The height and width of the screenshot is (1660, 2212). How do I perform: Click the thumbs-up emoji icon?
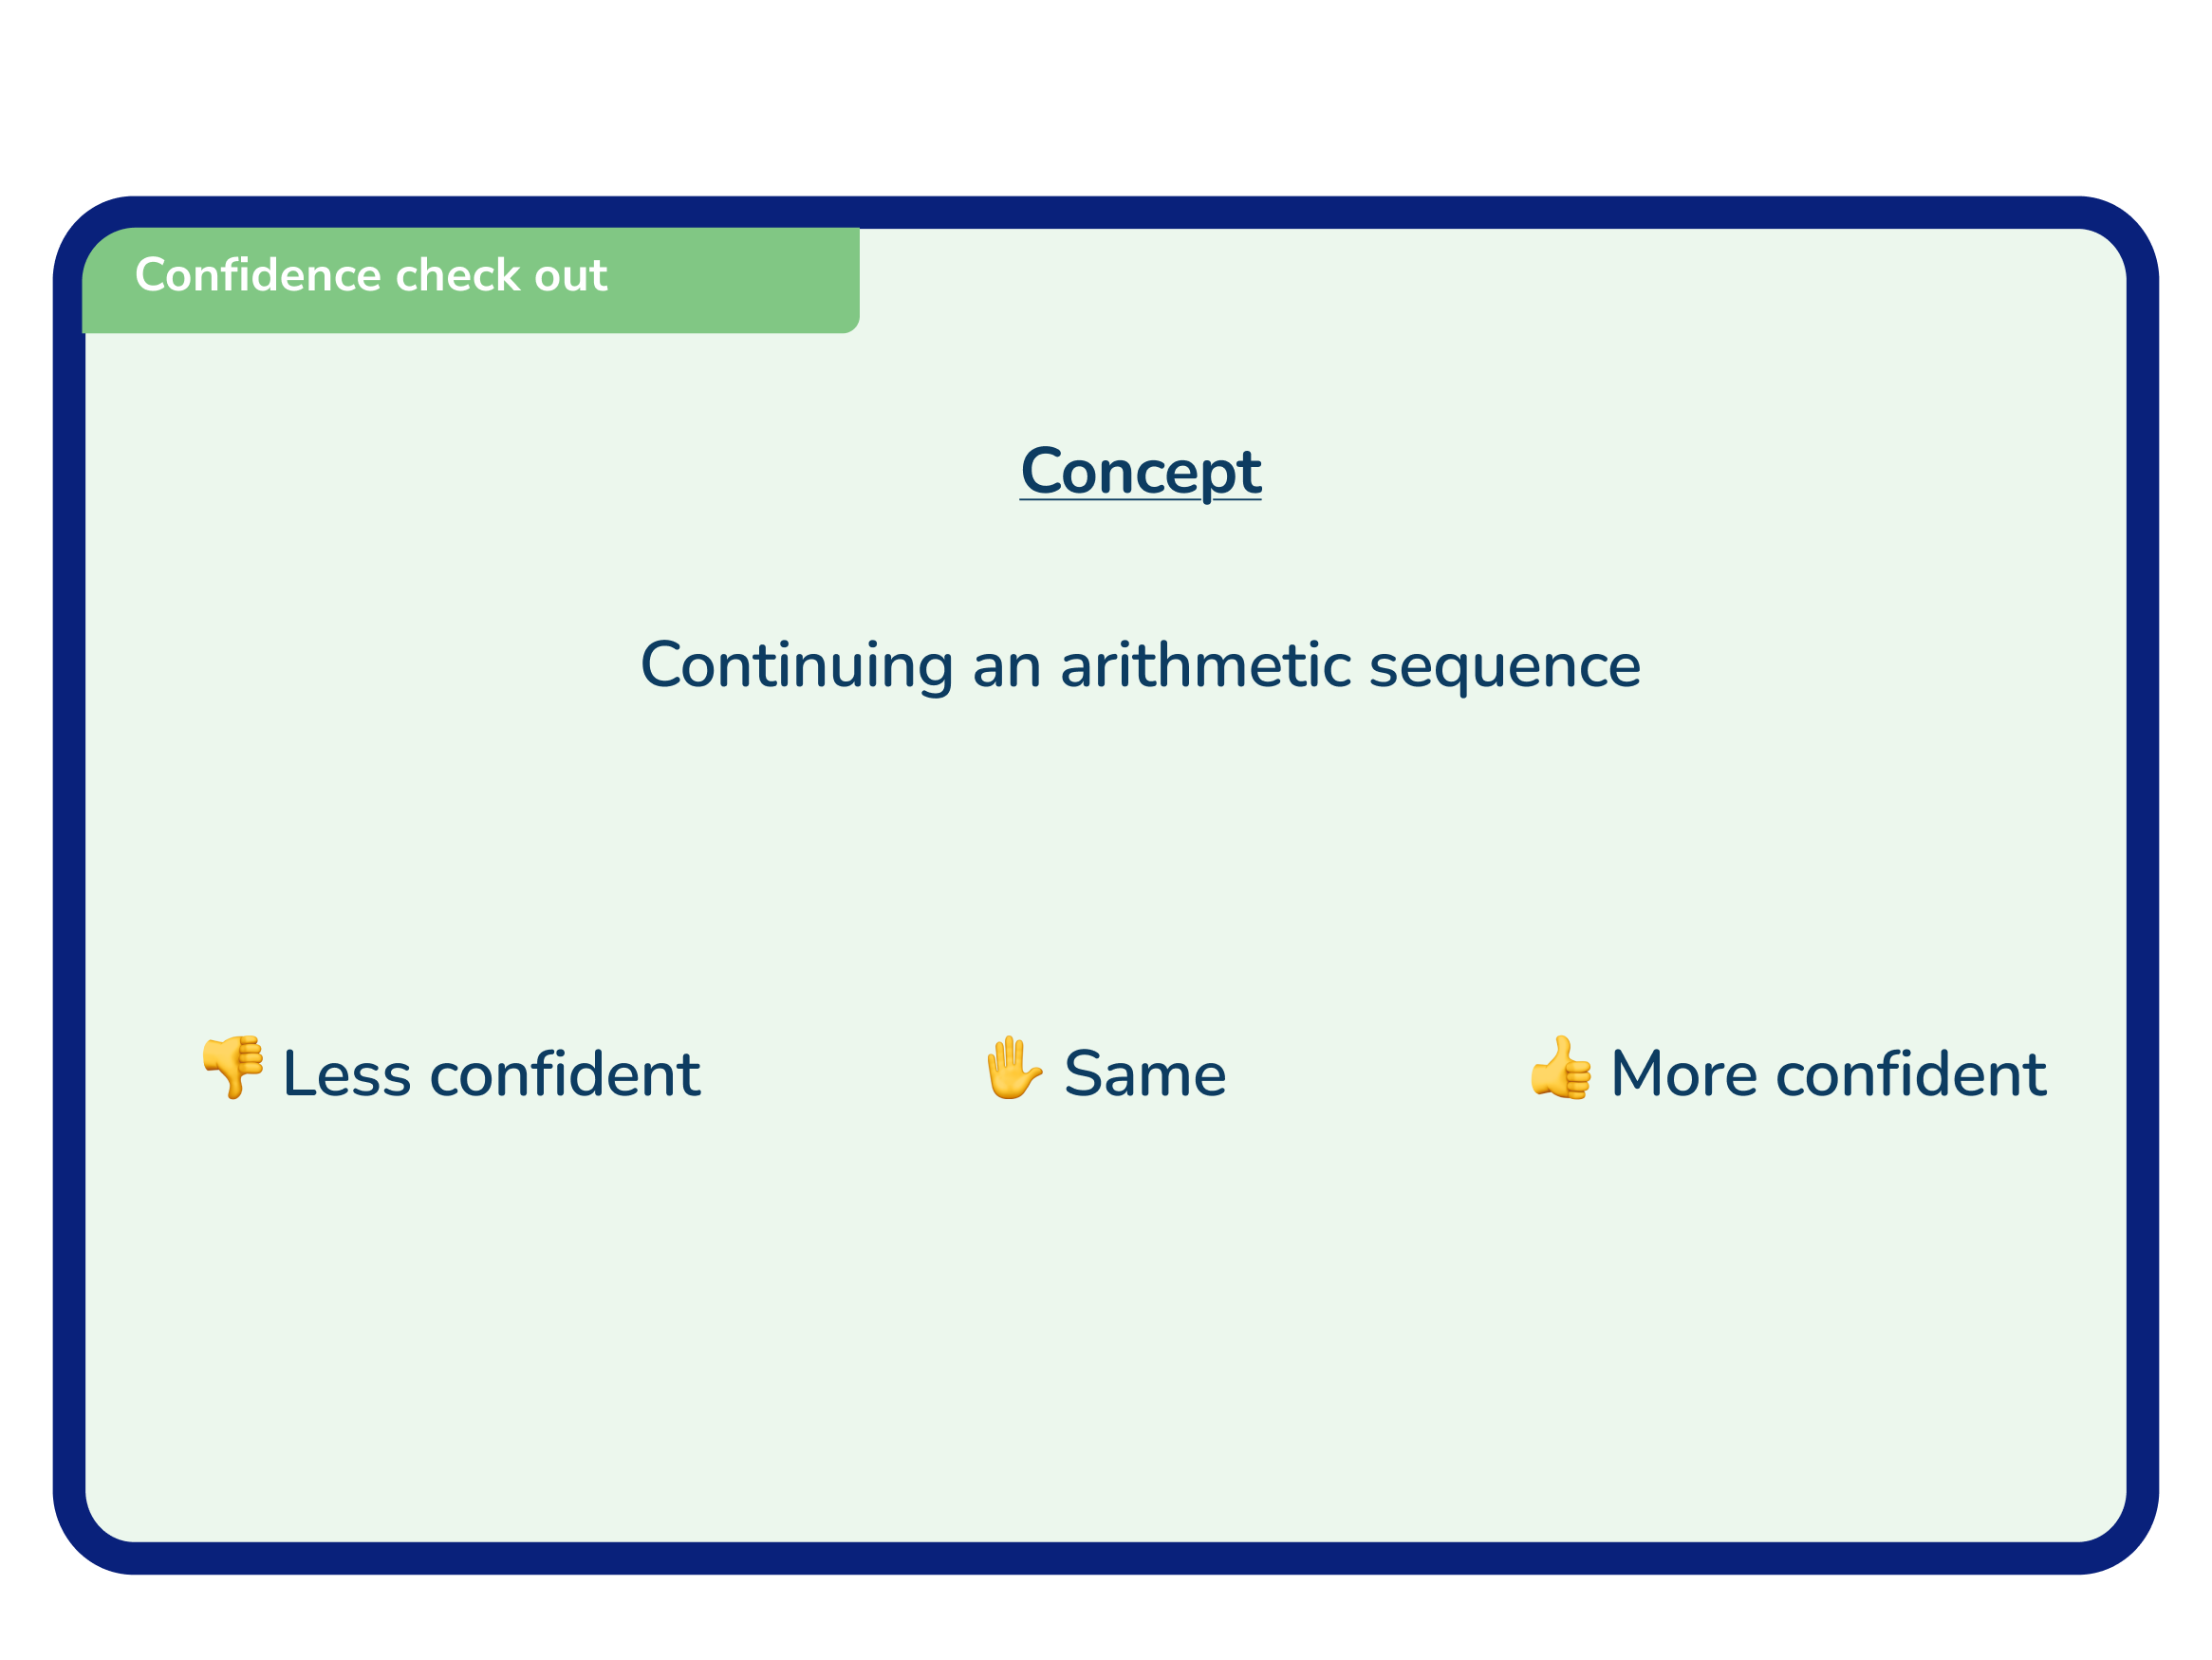tap(1560, 1068)
